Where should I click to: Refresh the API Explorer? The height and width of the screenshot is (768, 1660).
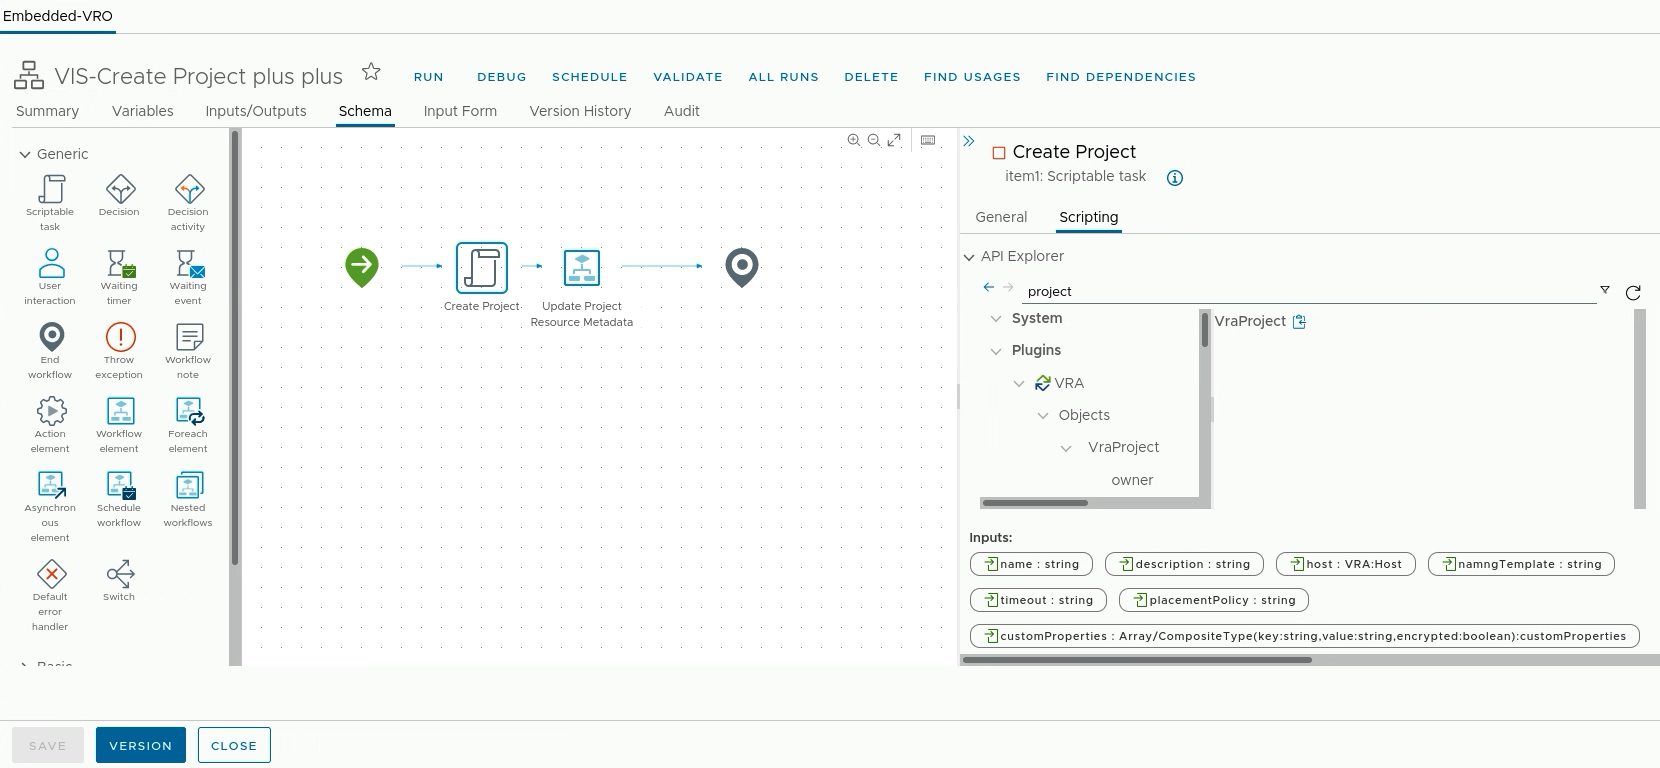click(x=1633, y=293)
